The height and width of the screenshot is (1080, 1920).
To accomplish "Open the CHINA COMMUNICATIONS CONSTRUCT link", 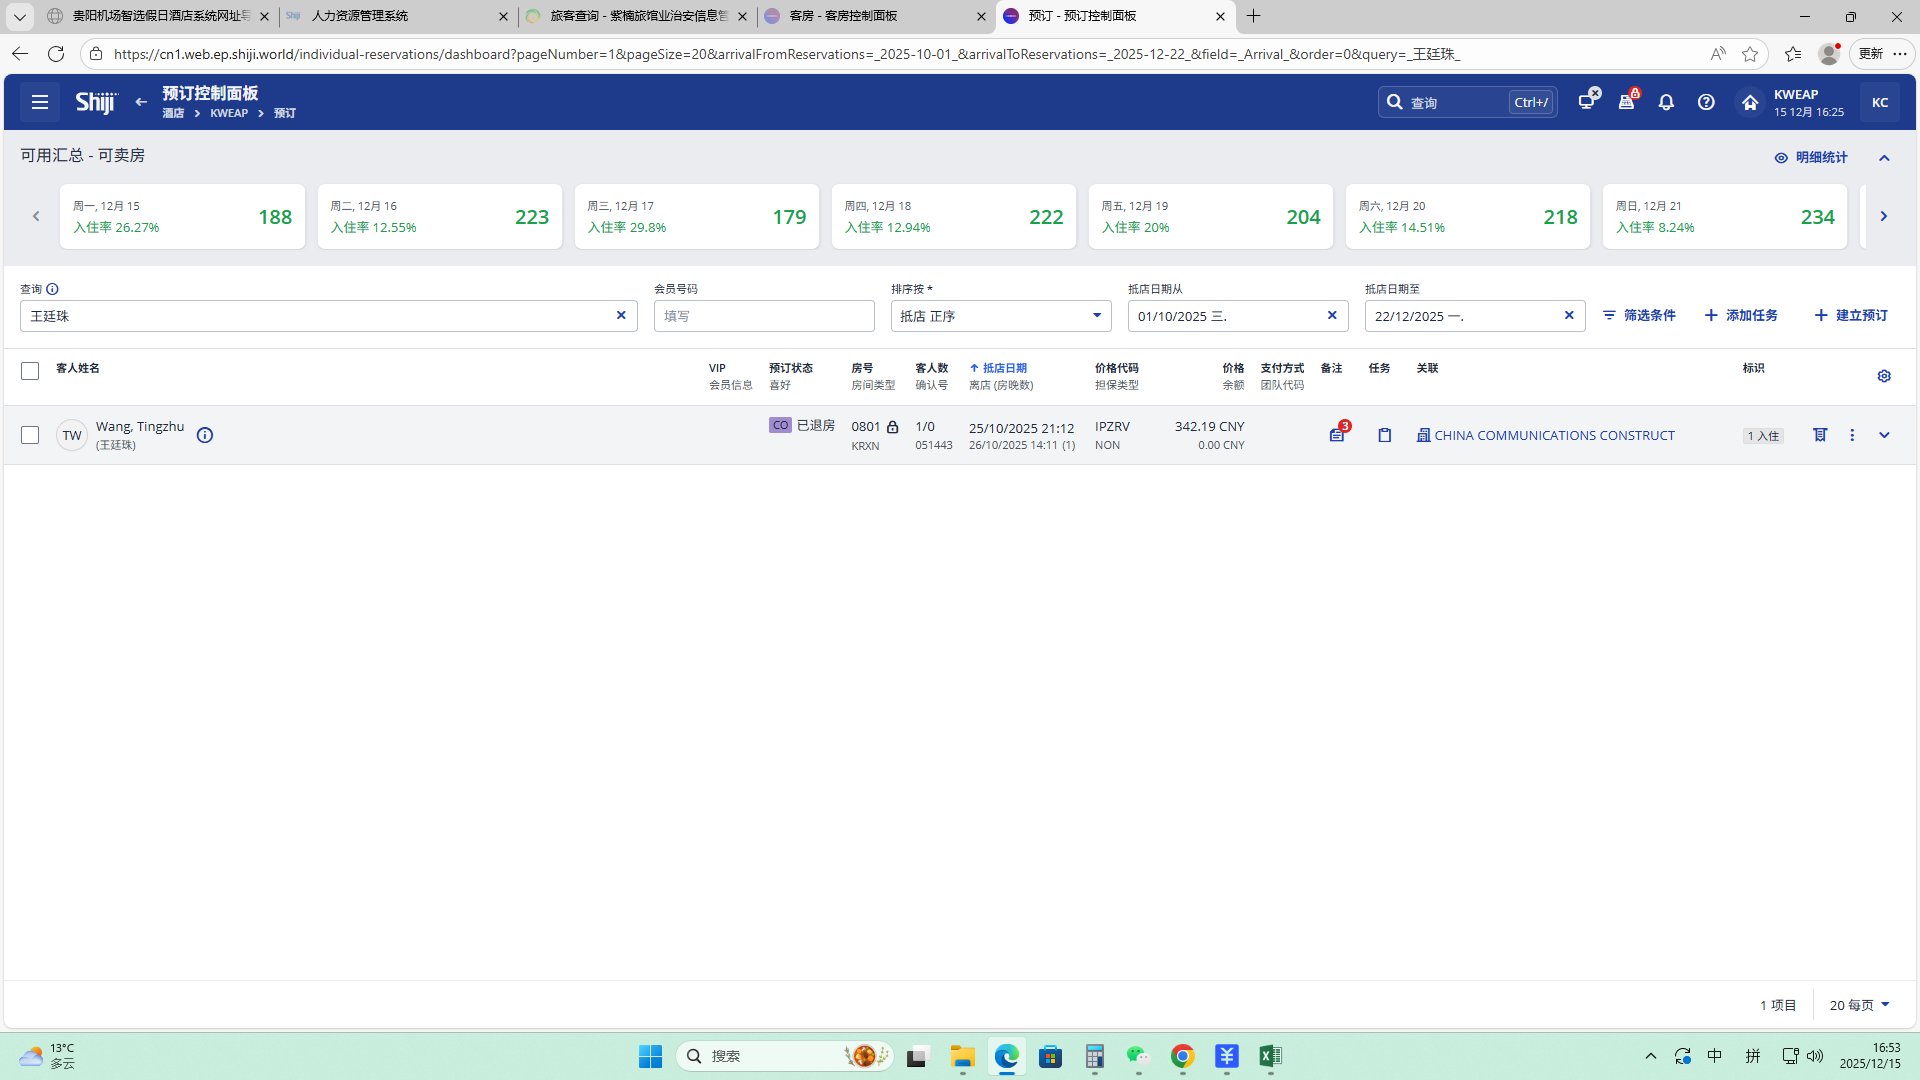I will pyautogui.click(x=1553, y=435).
